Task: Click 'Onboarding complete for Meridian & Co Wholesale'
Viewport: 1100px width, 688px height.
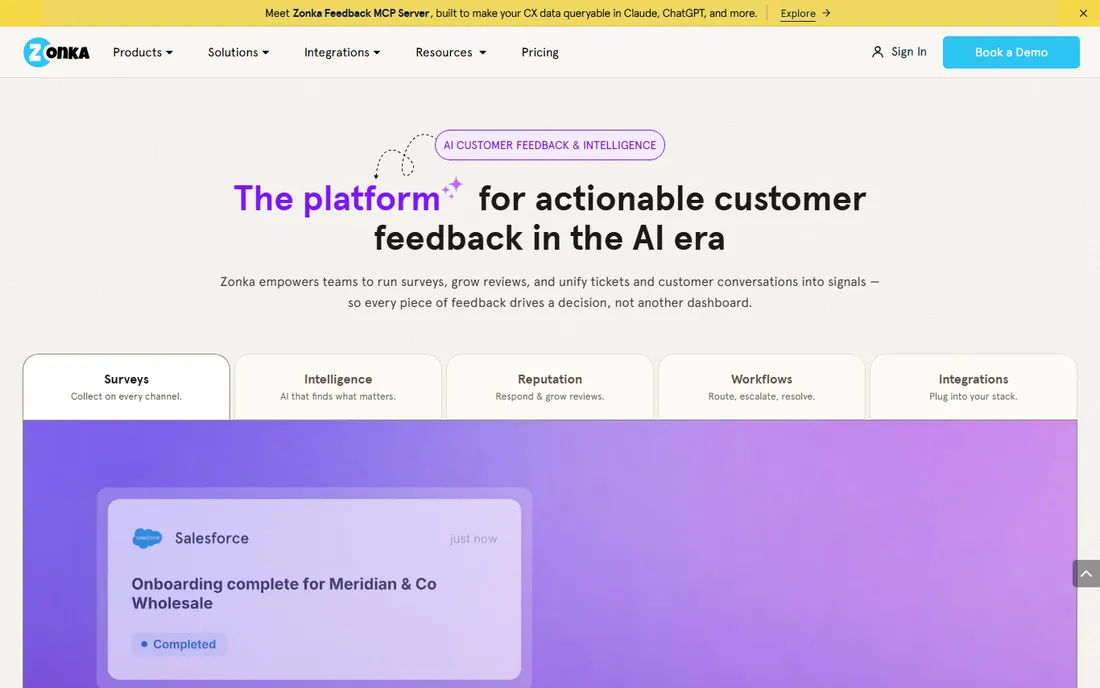Action: point(283,593)
